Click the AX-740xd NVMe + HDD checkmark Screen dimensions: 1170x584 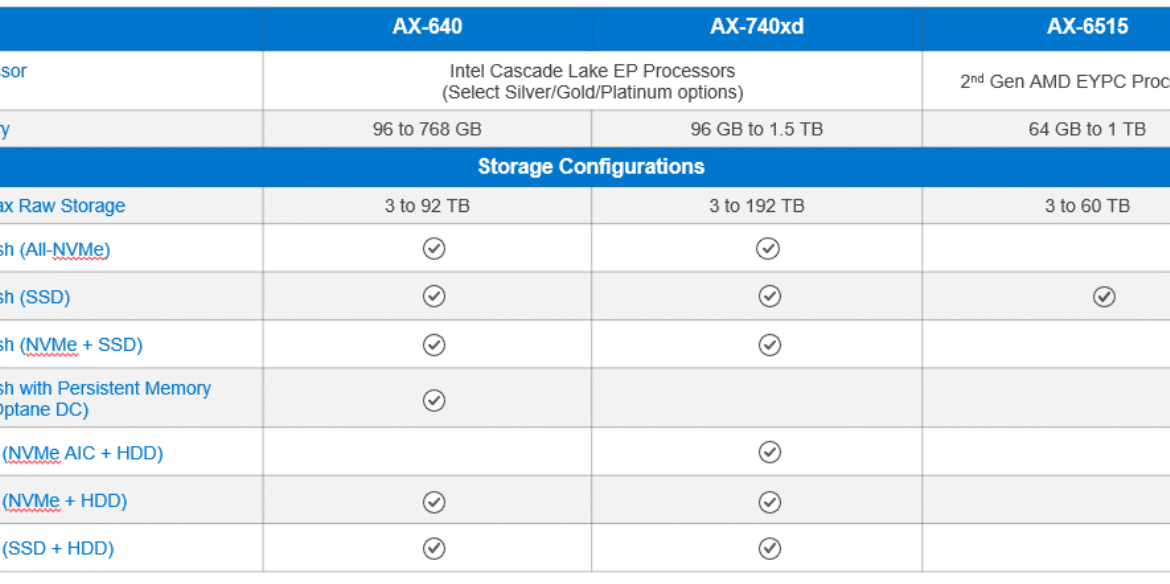point(769,502)
